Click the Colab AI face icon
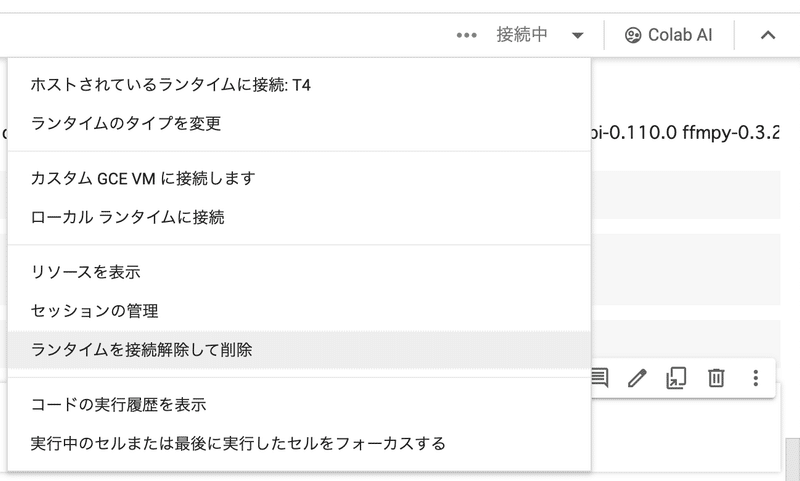This screenshot has height=481, width=800. pyautogui.click(x=633, y=35)
